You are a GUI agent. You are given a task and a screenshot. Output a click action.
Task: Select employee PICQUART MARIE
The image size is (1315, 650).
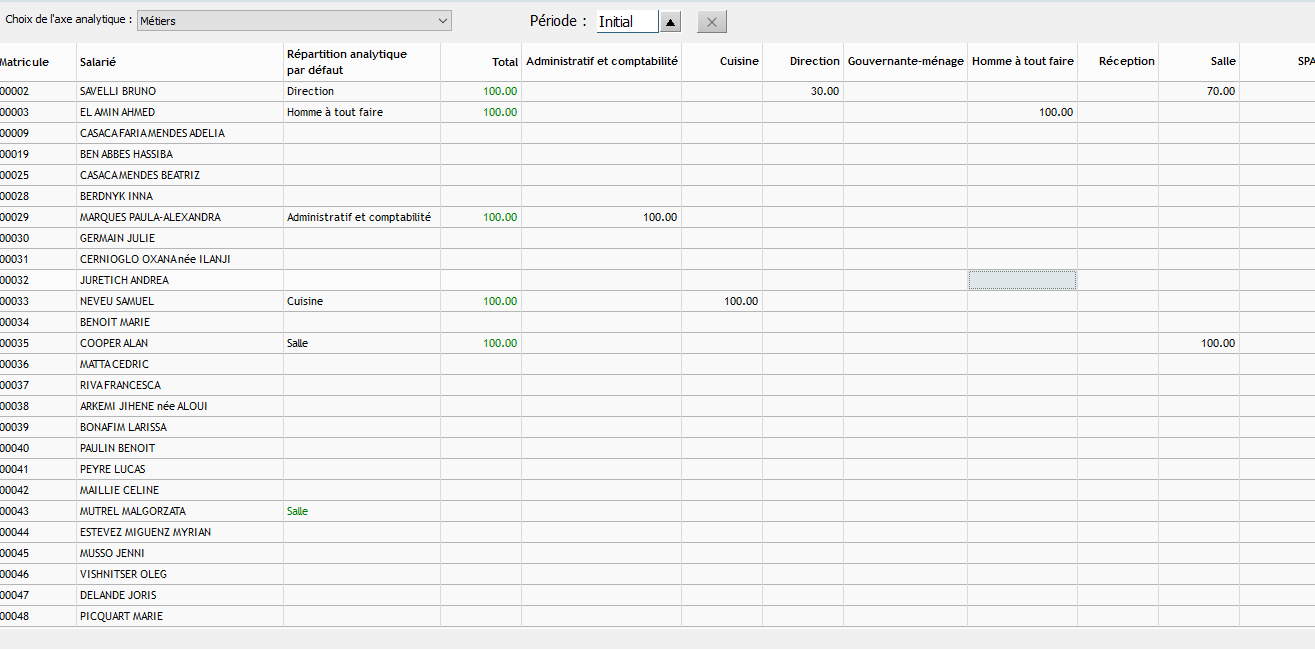point(121,616)
